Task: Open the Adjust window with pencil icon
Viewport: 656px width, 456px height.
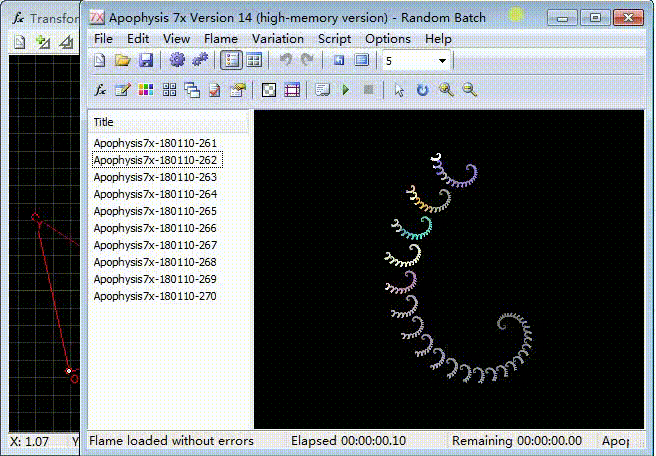Action: coord(123,90)
